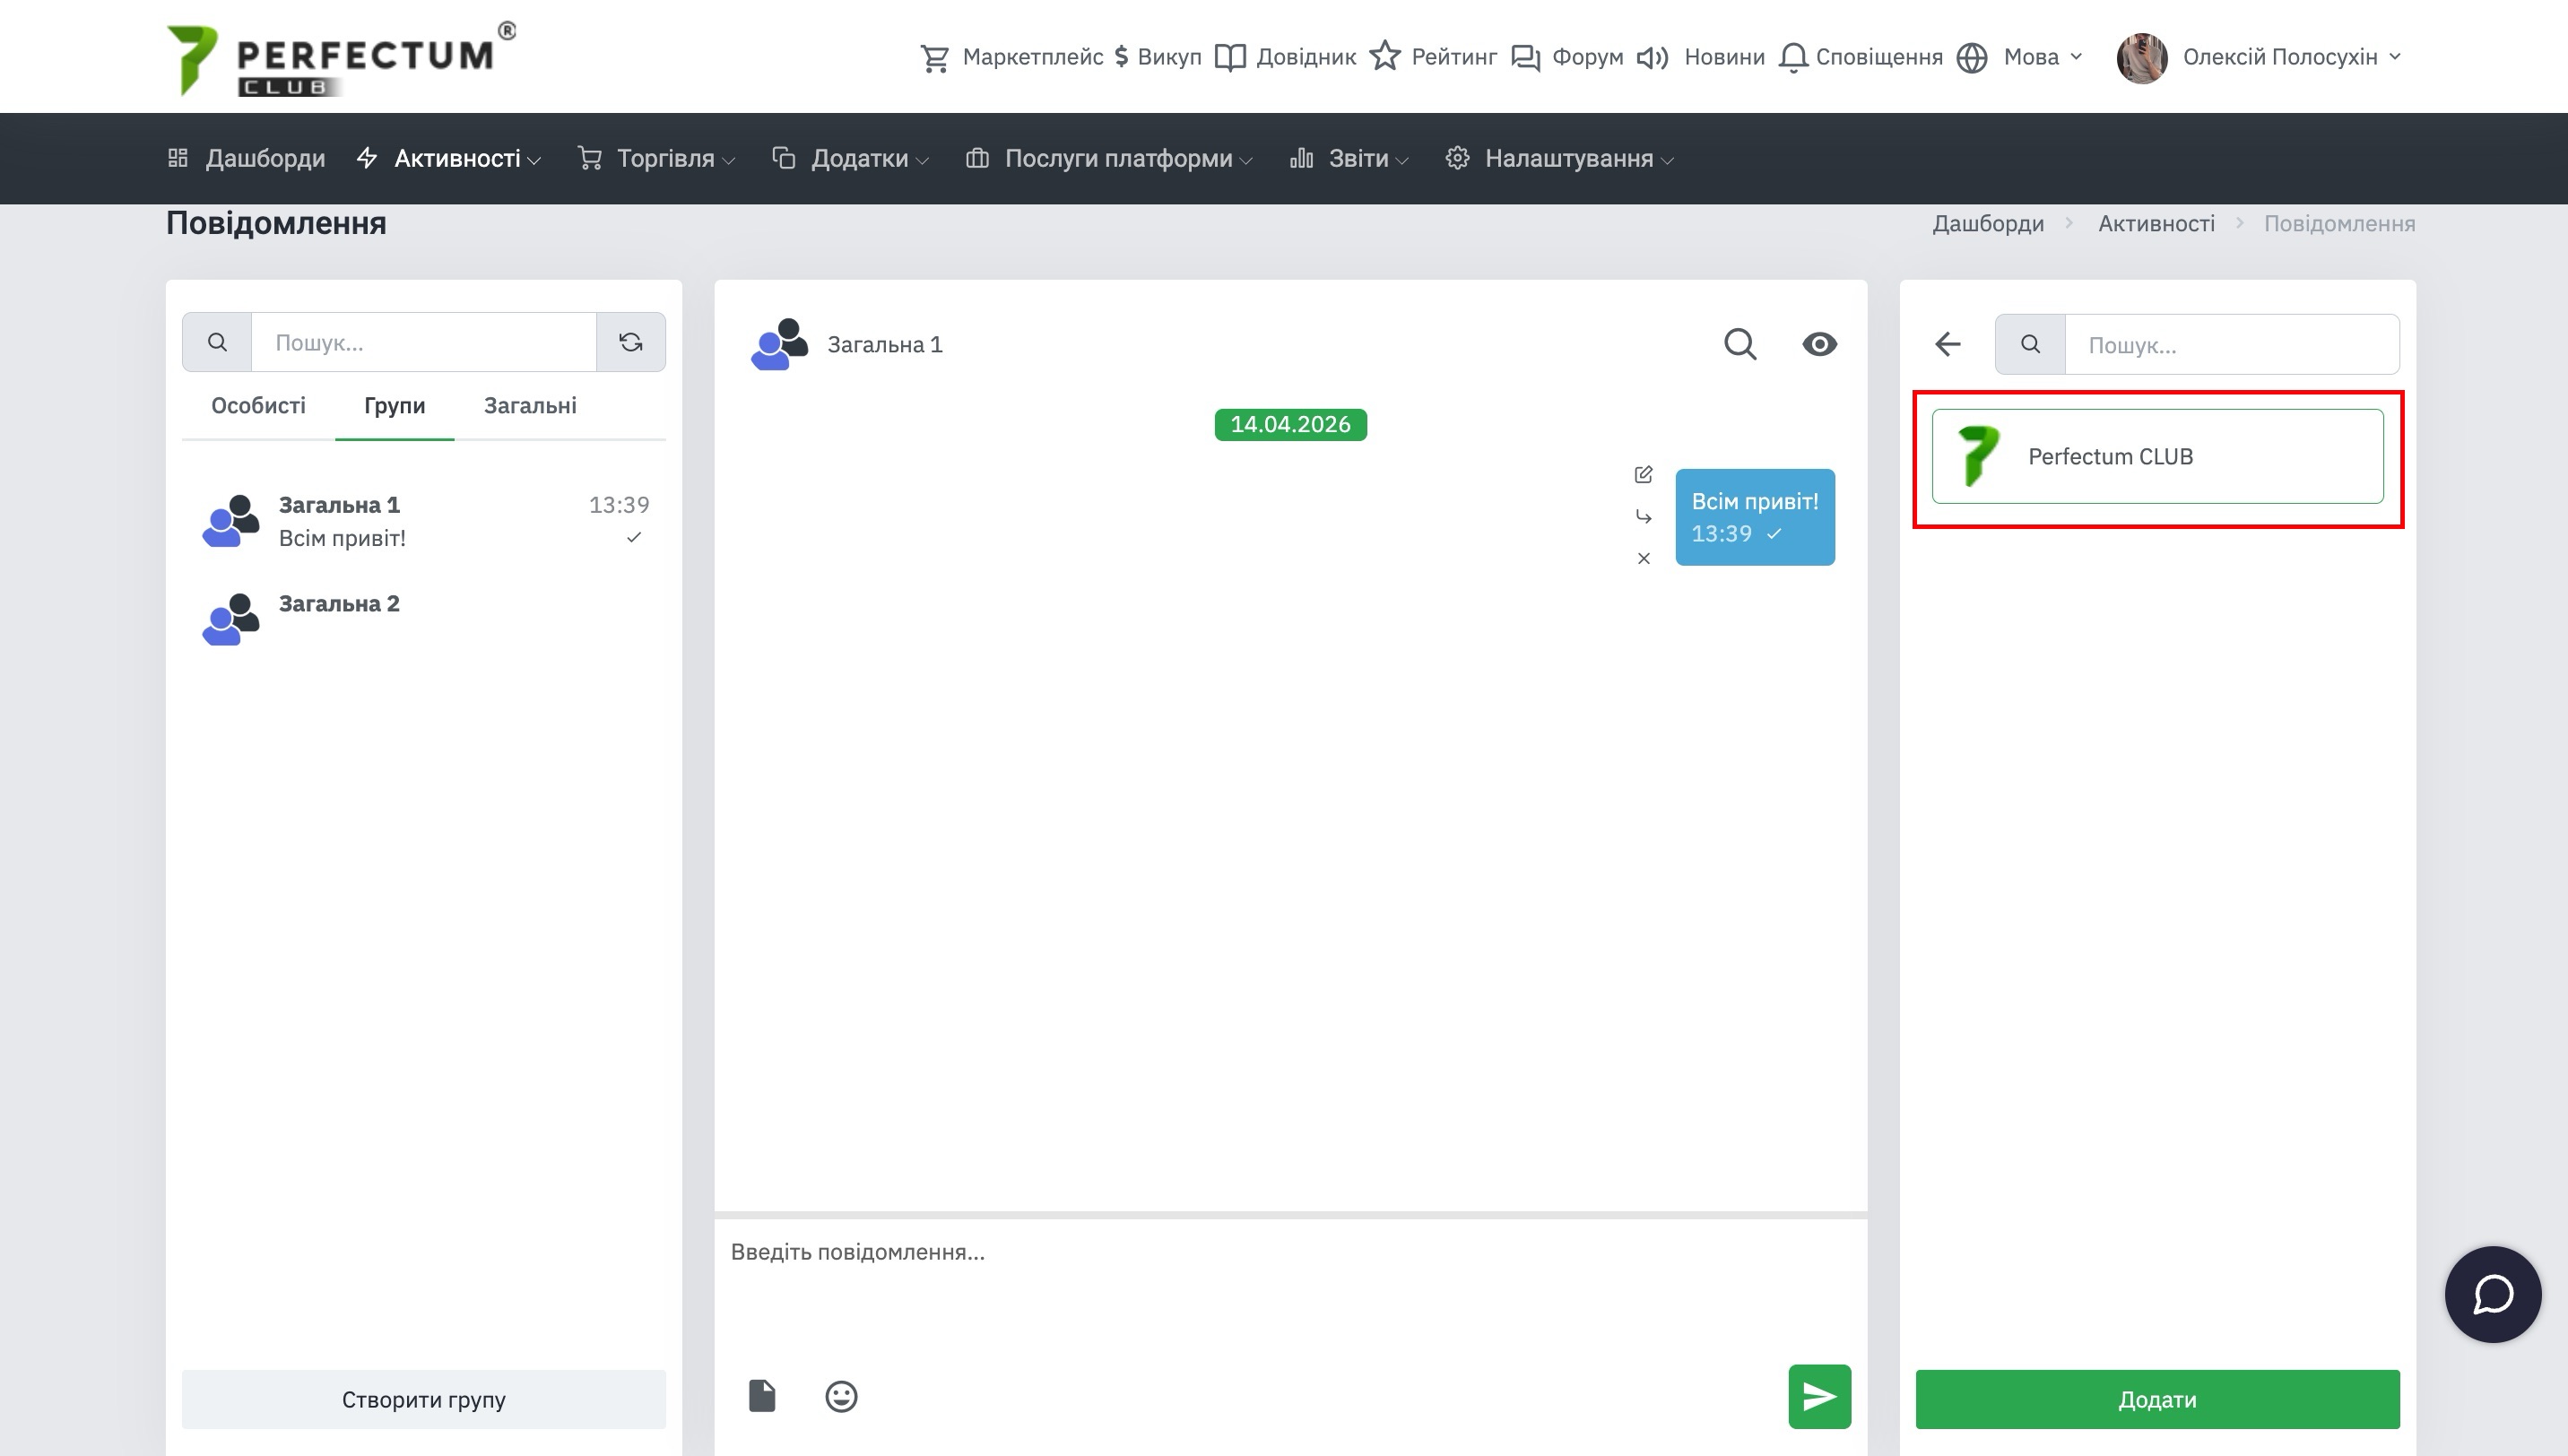
Task: Click the refresh chat list icon
Action: click(x=630, y=342)
